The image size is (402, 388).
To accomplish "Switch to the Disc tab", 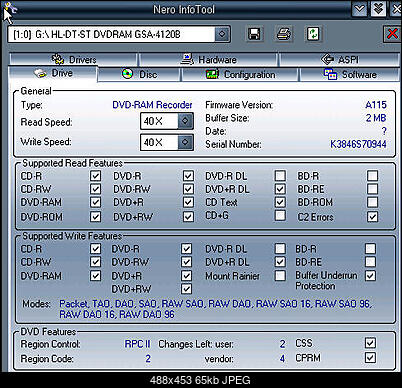I will (139, 74).
